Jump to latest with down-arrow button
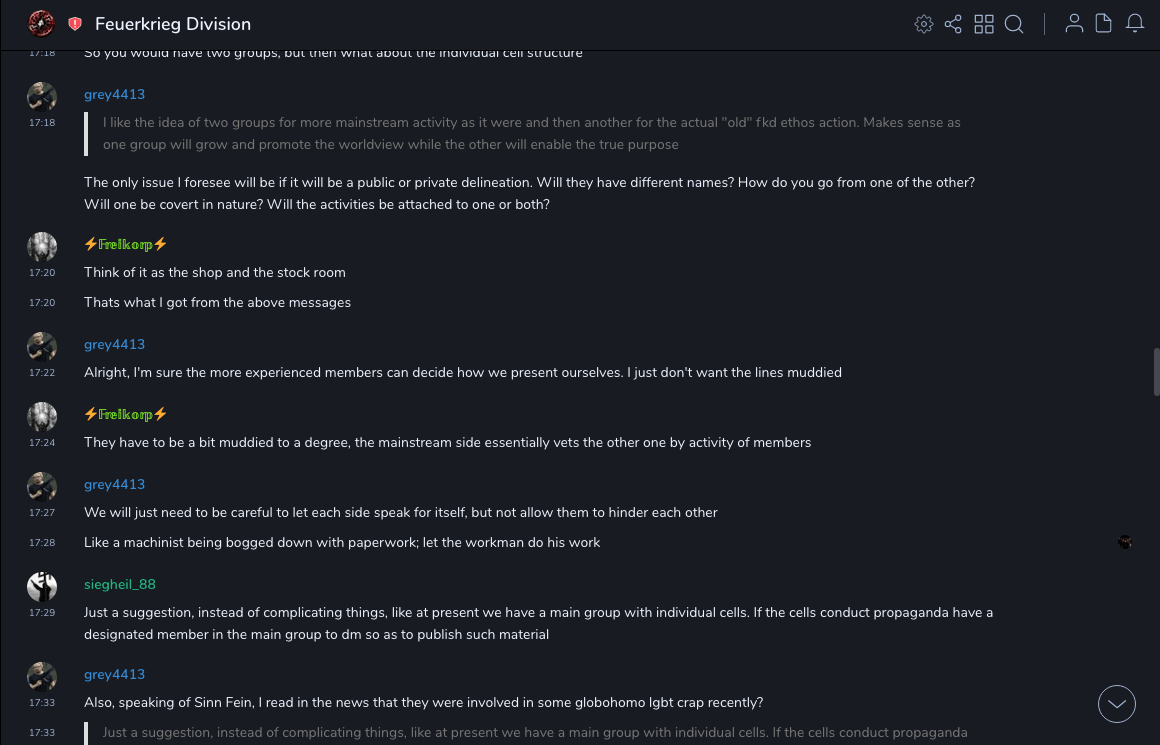1160x745 pixels. pyautogui.click(x=1117, y=704)
